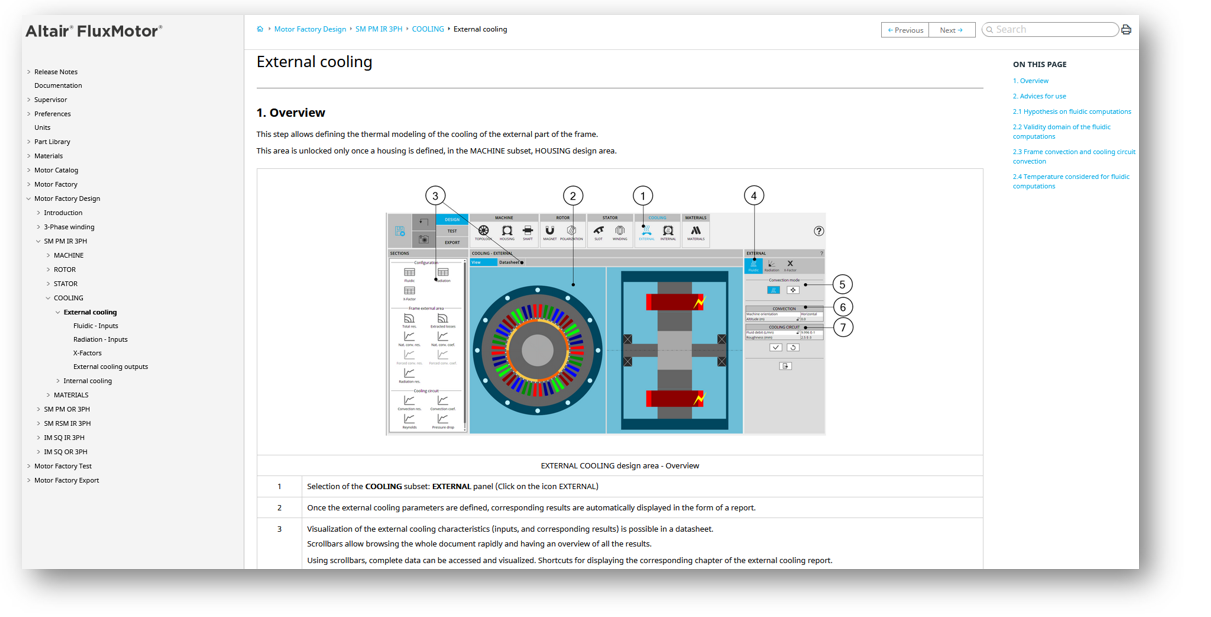1211x617 pixels.
Task: Click the question mark help icon in the figure
Action: (819, 231)
